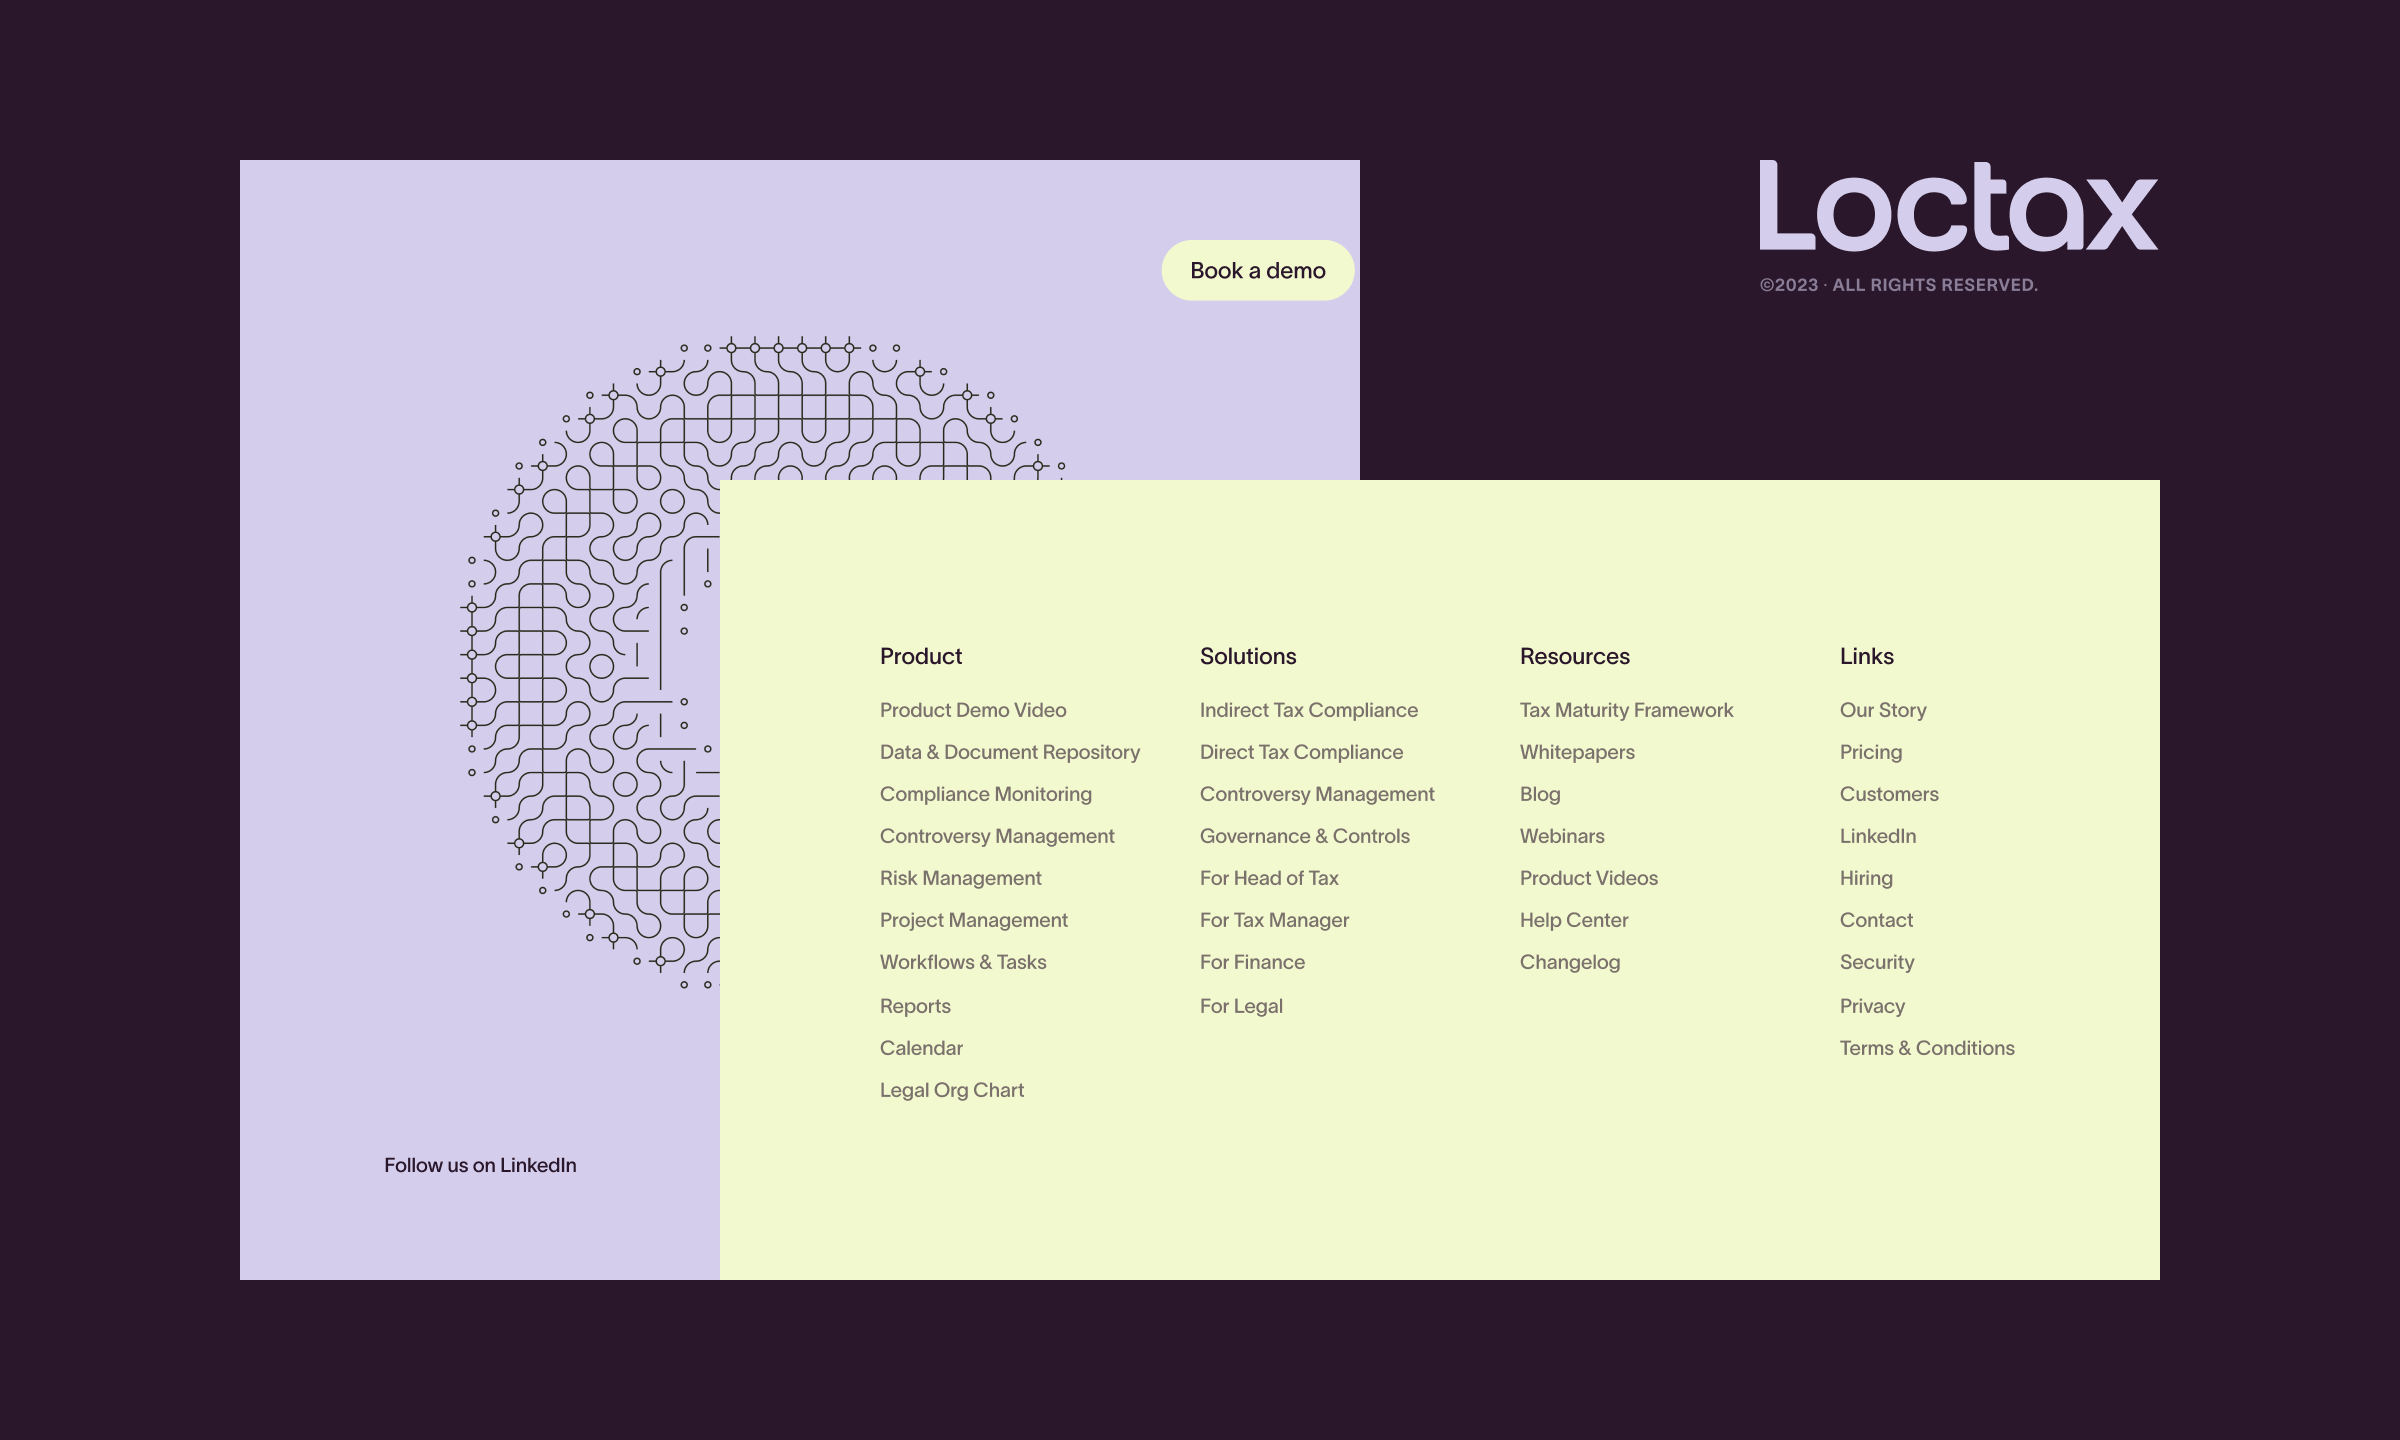The height and width of the screenshot is (1440, 2400).
Task: Open the Blog link
Action: [x=1539, y=794]
